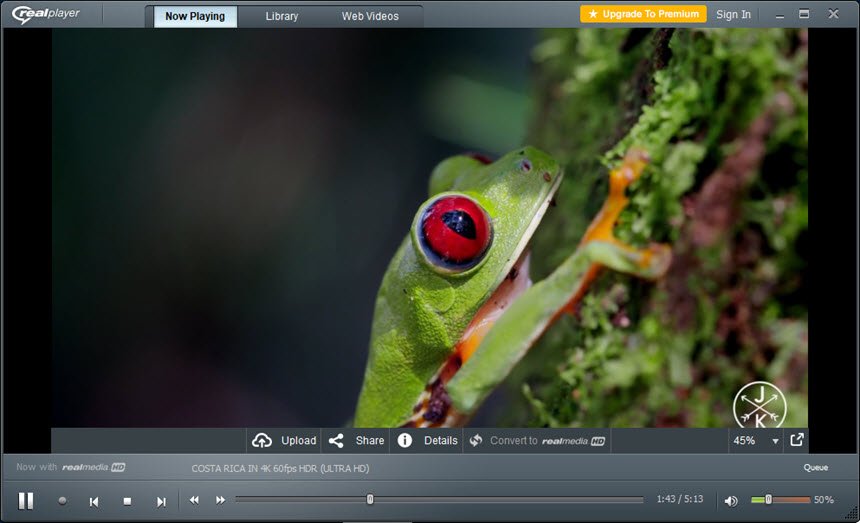Viewport: 860px width, 523px height.
Task: Click the resize grip corner
Action: coord(852,513)
